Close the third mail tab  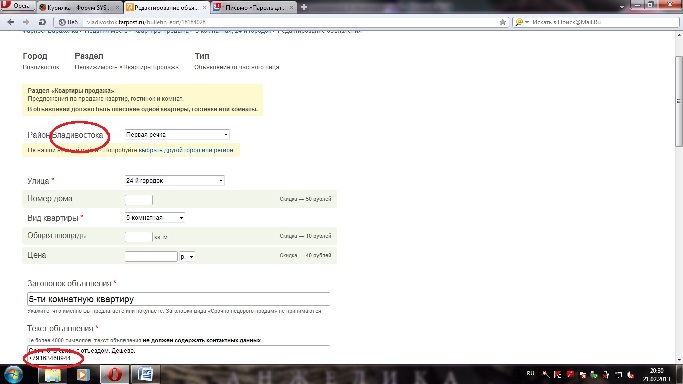click(x=291, y=7)
